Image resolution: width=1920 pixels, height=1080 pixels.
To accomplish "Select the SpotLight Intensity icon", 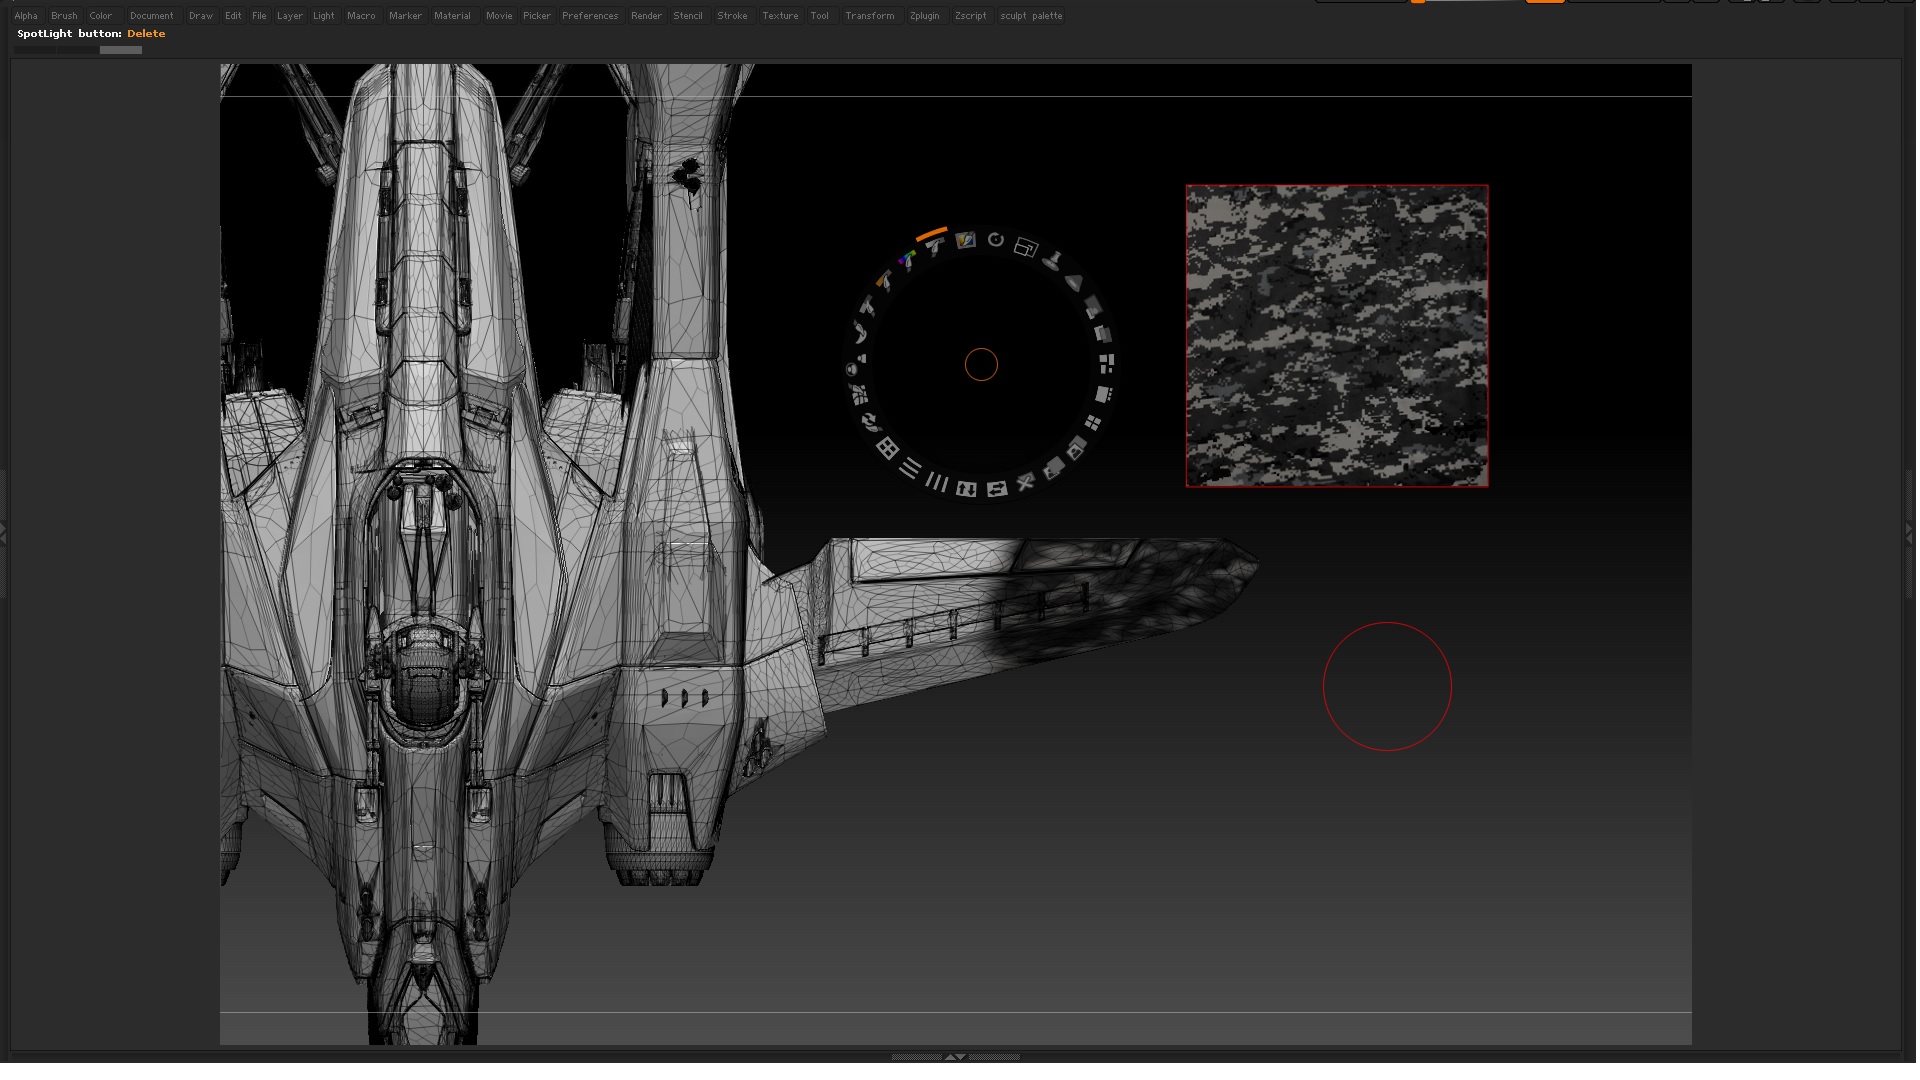I will tap(935, 245).
